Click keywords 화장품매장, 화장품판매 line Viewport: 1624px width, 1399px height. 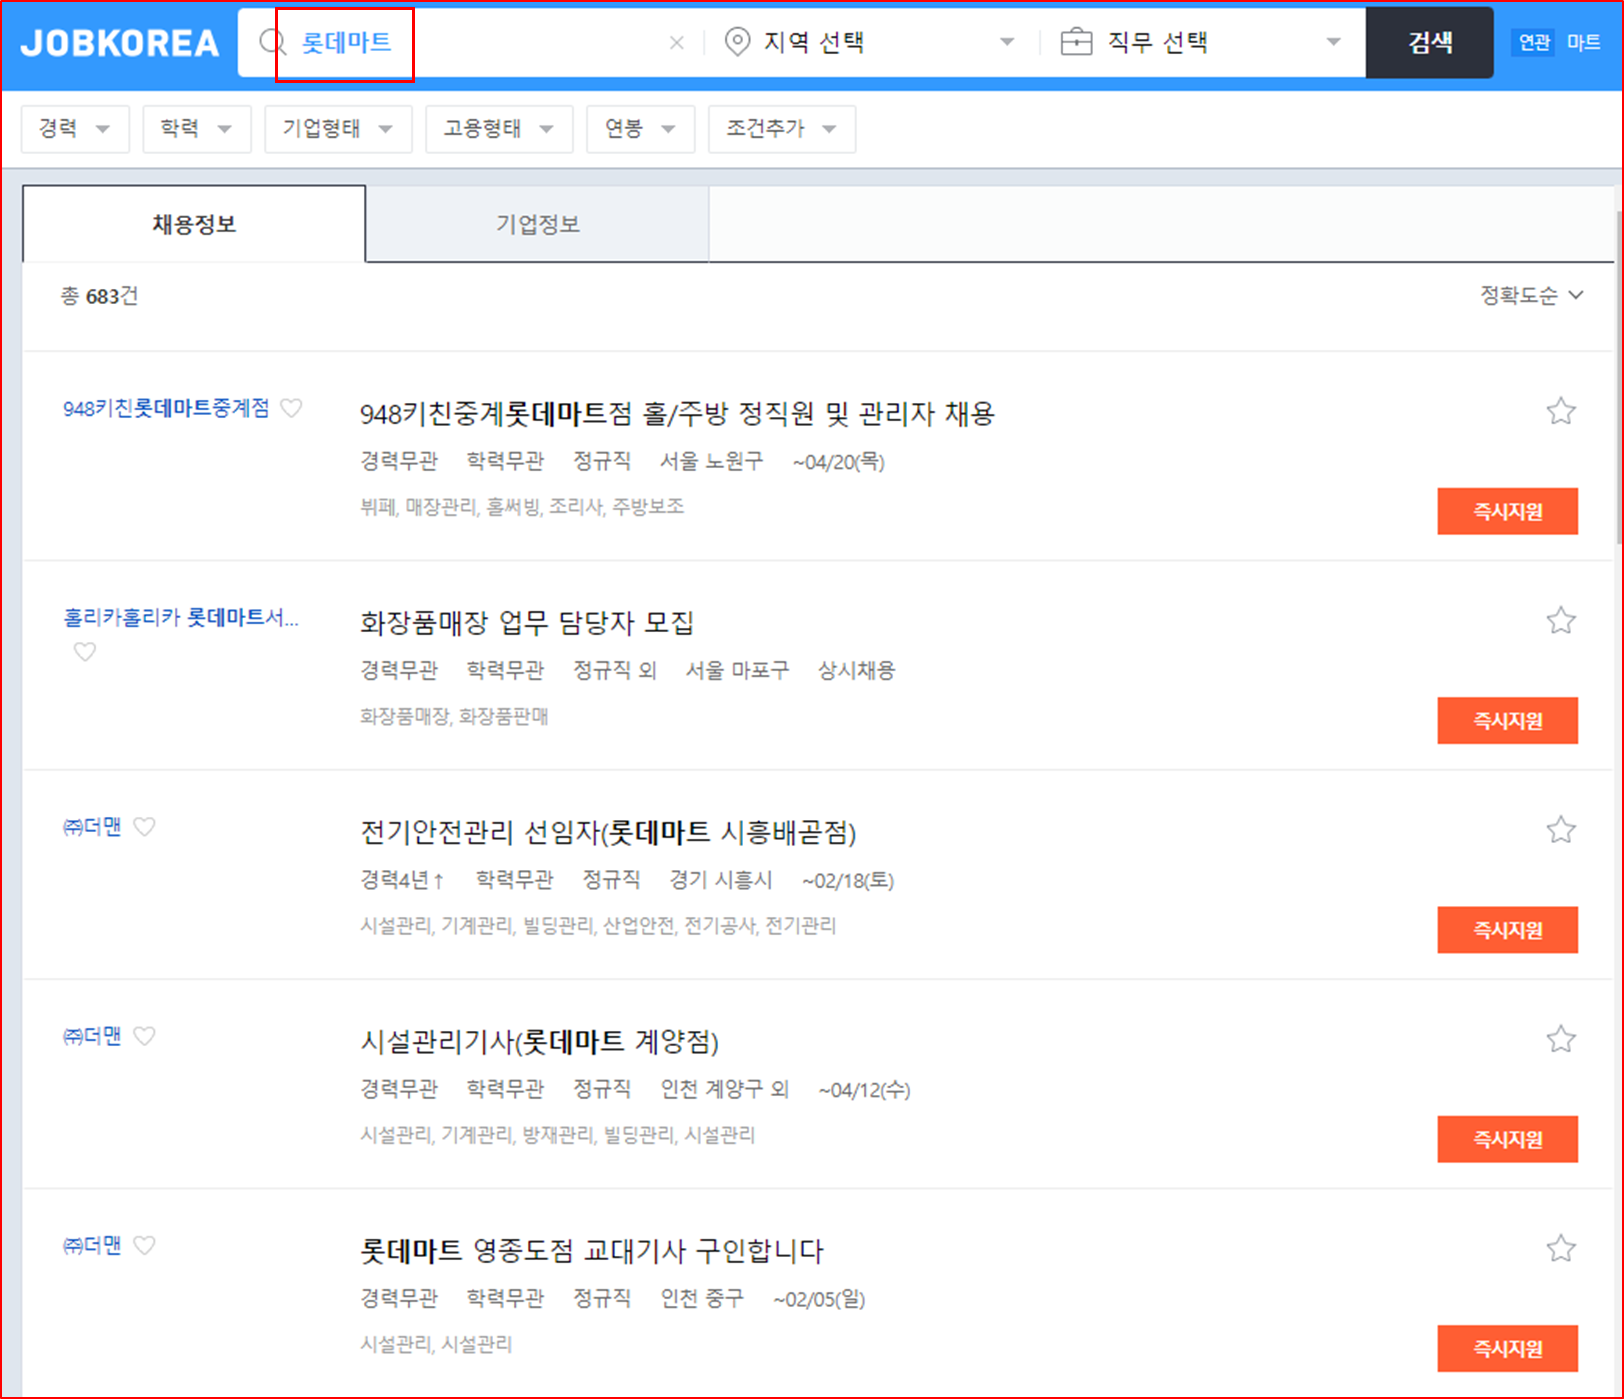(454, 716)
